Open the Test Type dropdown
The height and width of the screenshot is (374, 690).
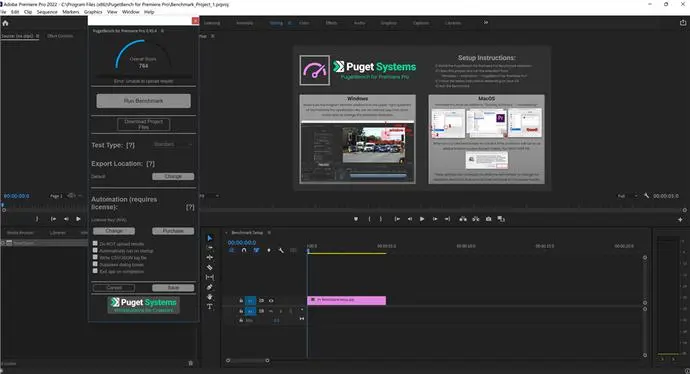[x=172, y=144]
